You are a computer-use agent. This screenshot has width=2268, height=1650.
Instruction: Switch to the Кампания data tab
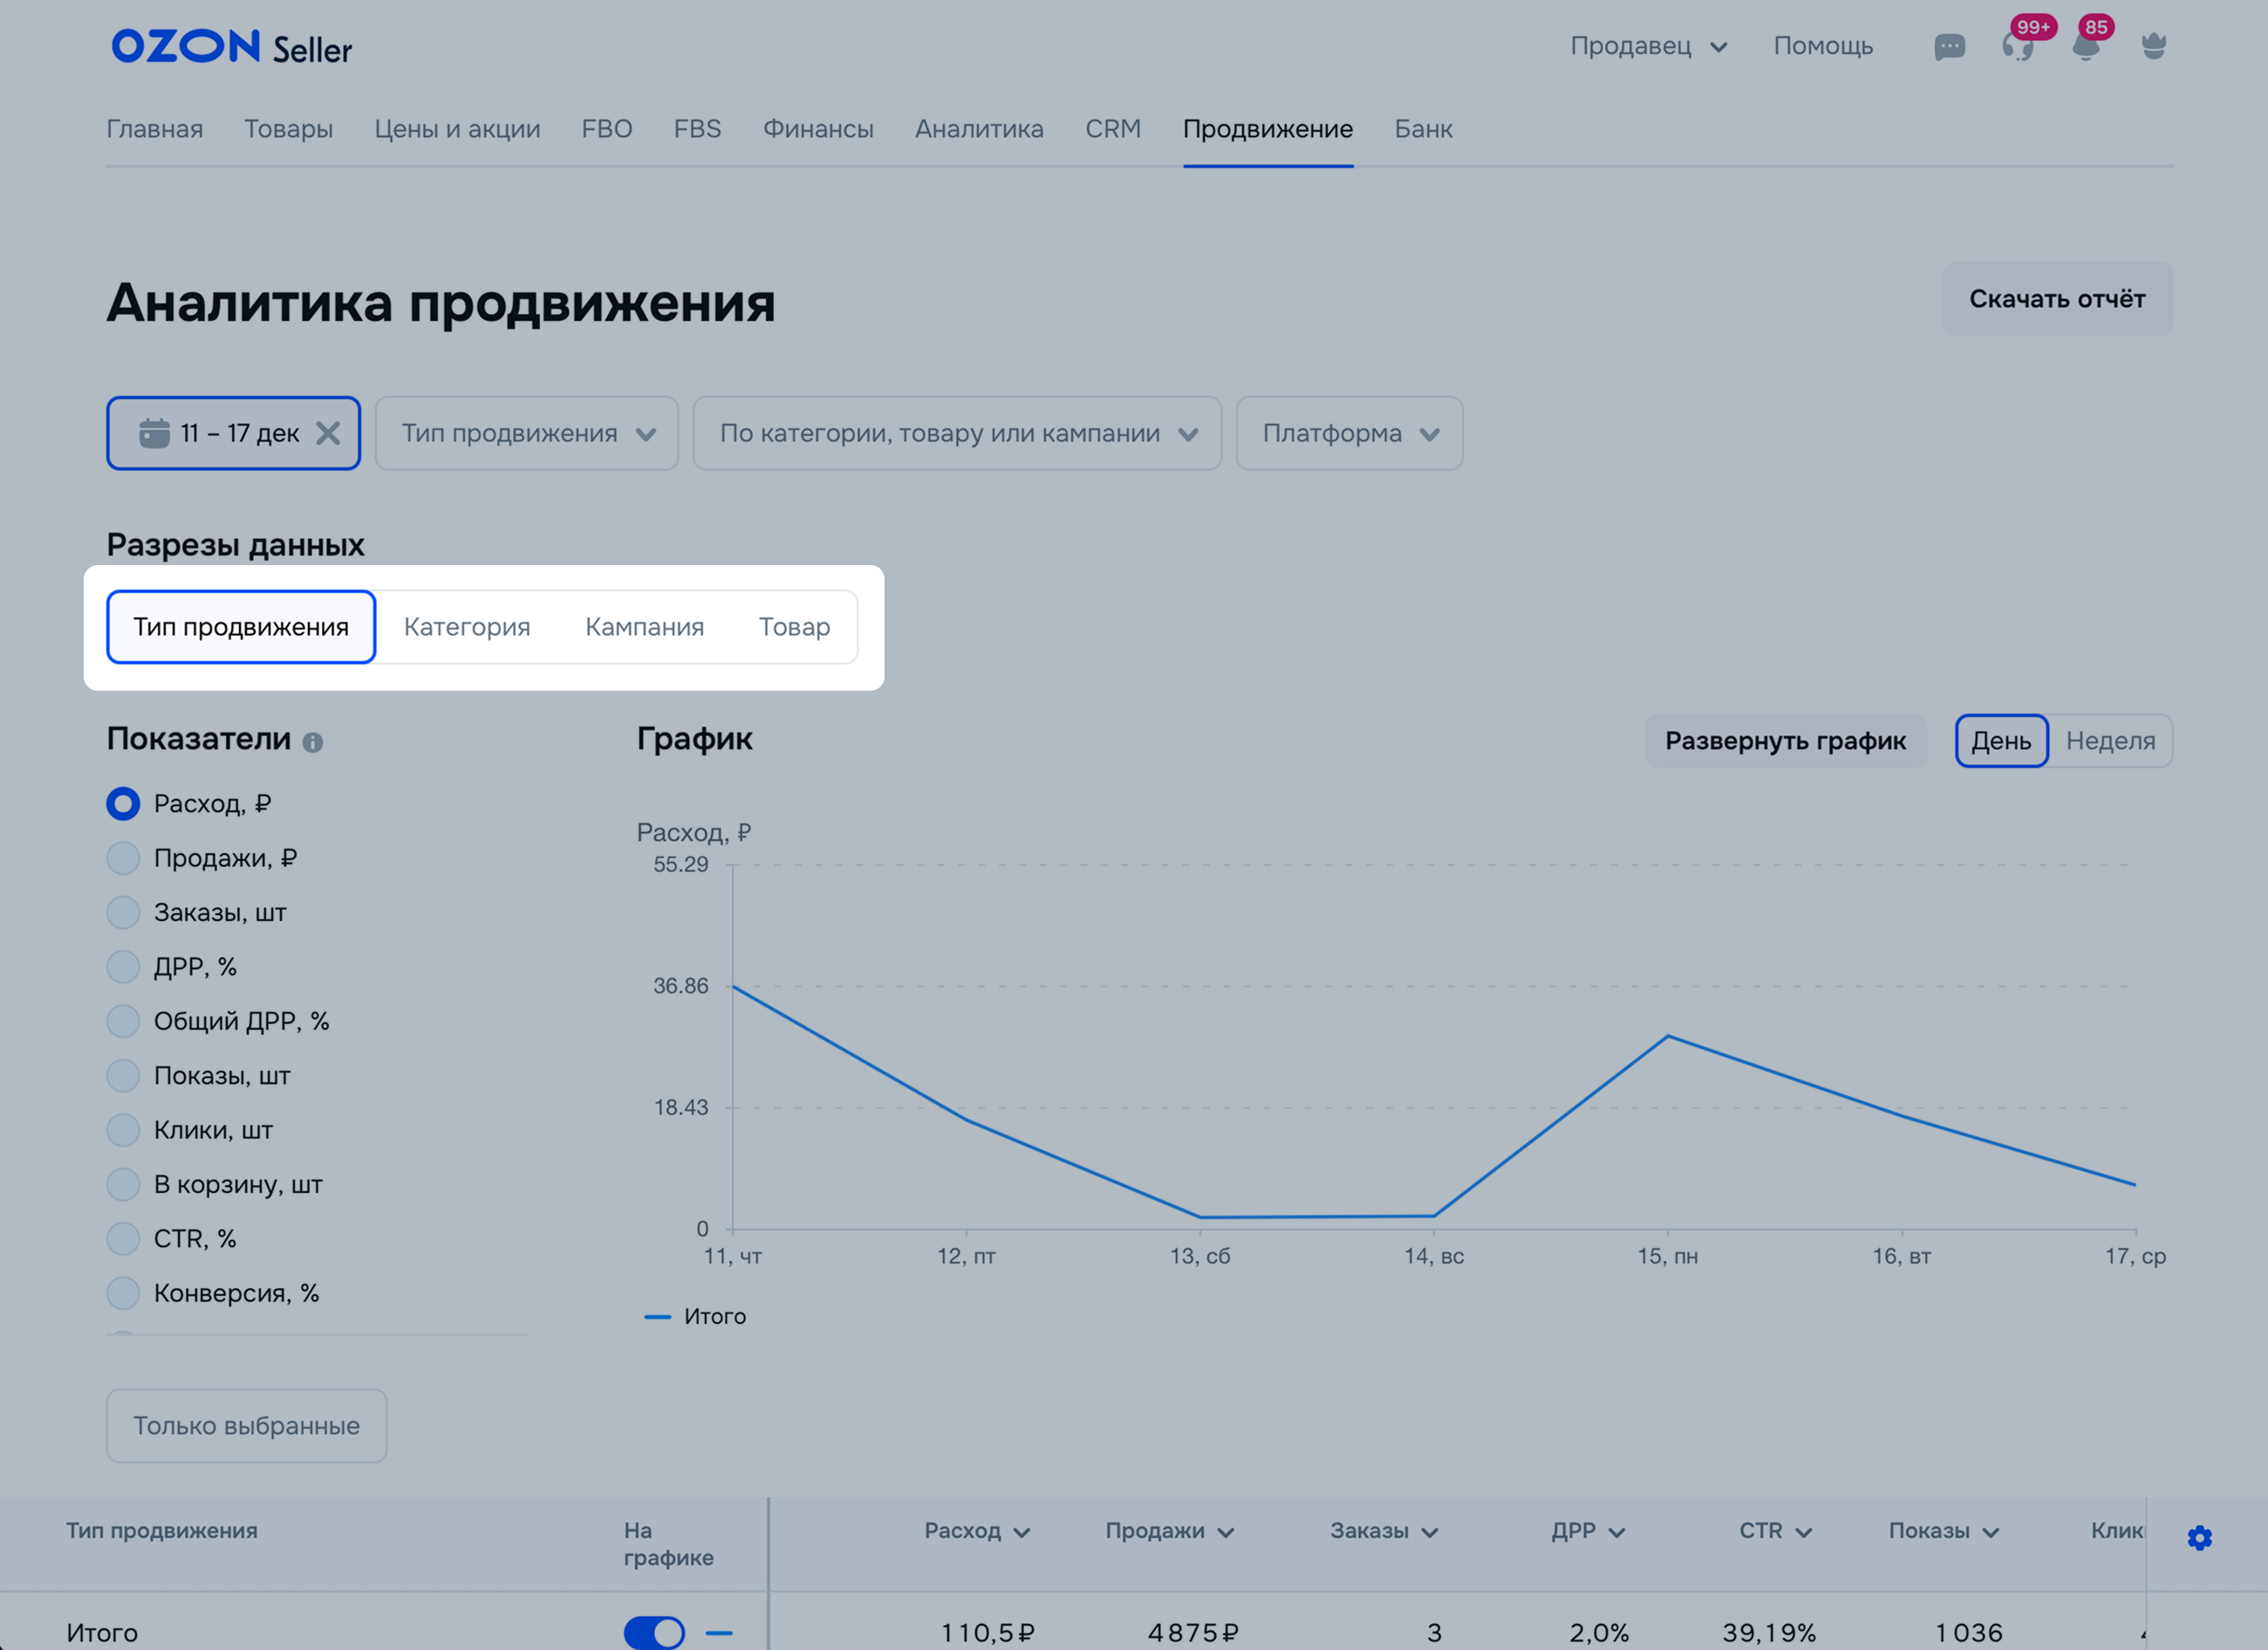644,627
